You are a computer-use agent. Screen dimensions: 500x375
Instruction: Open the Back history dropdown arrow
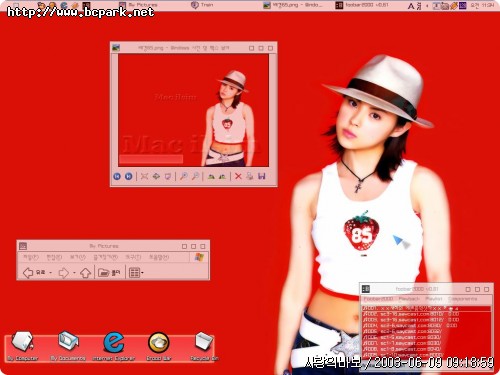pyautogui.click(x=51, y=273)
